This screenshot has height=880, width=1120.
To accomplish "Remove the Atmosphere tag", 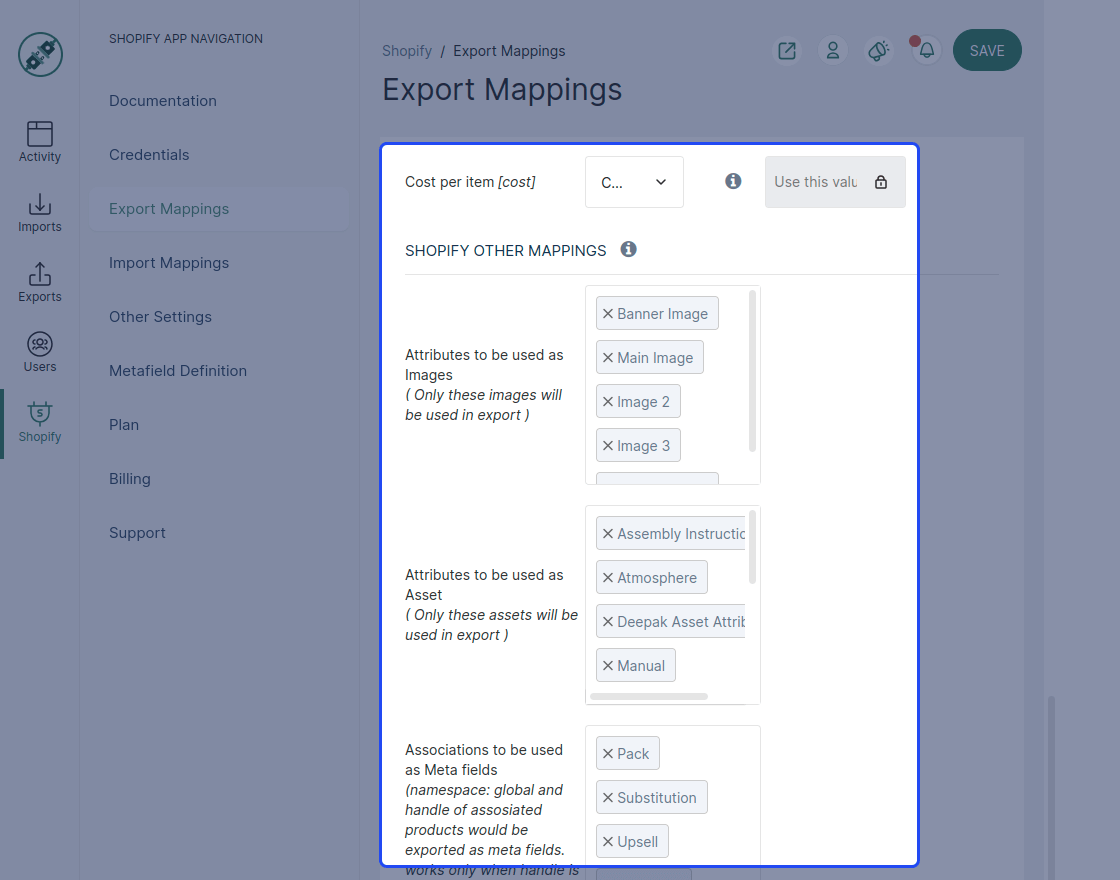I will pyautogui.click(x=608, y=578).
